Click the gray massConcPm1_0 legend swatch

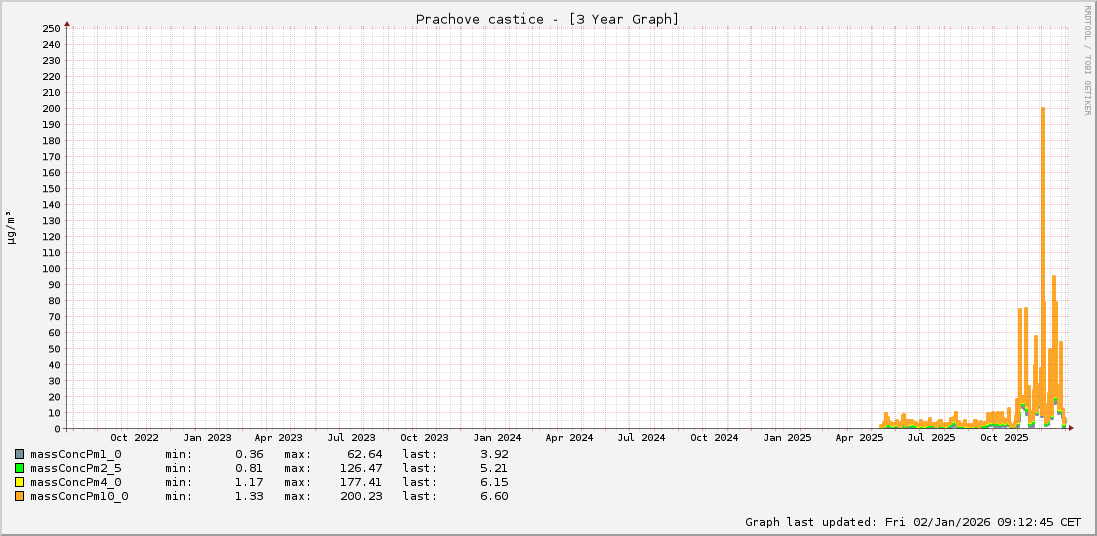coord(19,454)
